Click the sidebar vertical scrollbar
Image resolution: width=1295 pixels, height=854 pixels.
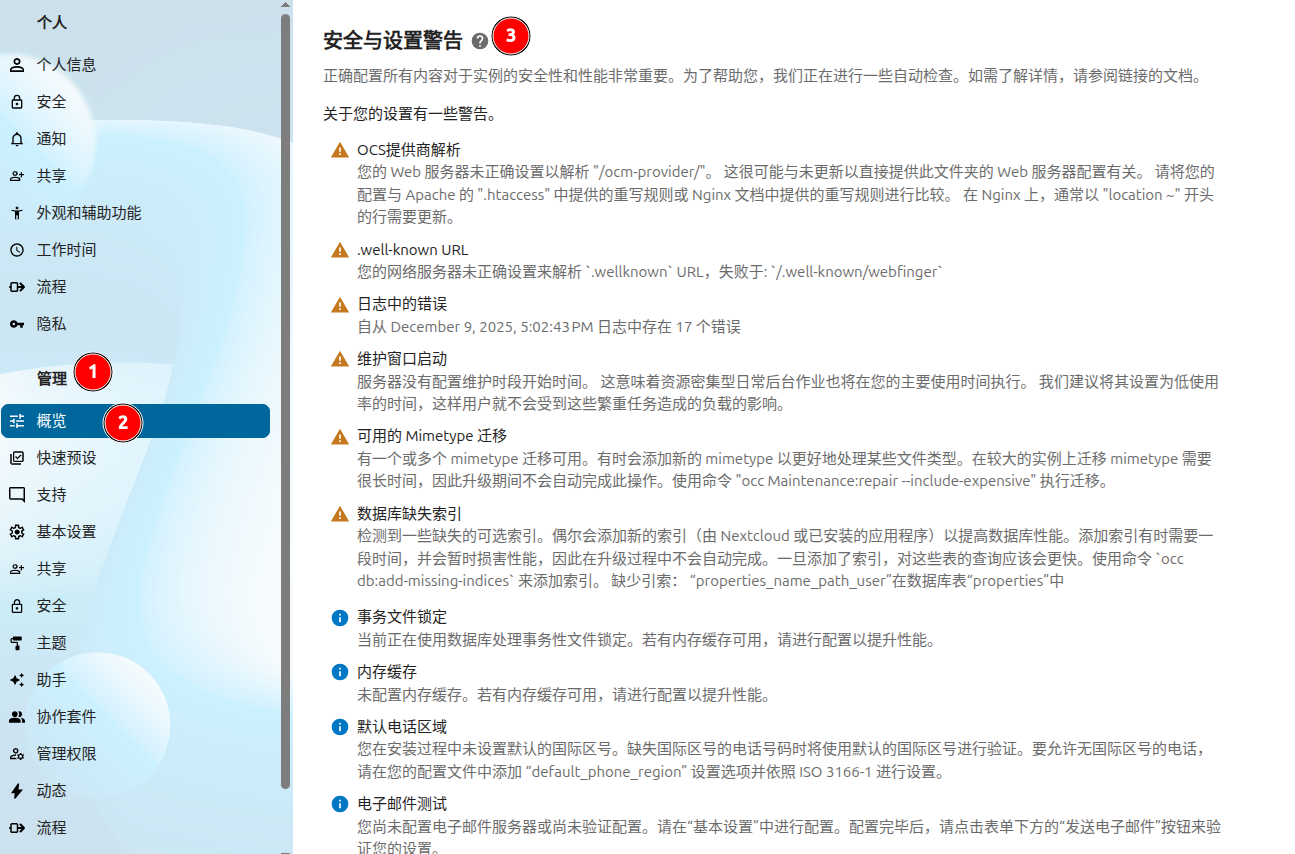click(x=286, y=400)
